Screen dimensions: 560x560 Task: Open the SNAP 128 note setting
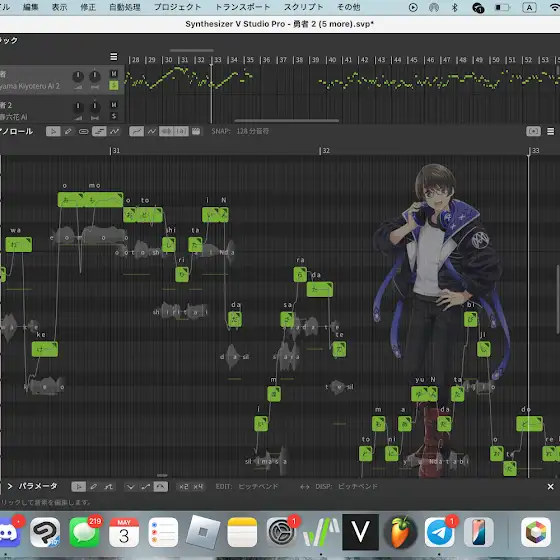point(252,131)
